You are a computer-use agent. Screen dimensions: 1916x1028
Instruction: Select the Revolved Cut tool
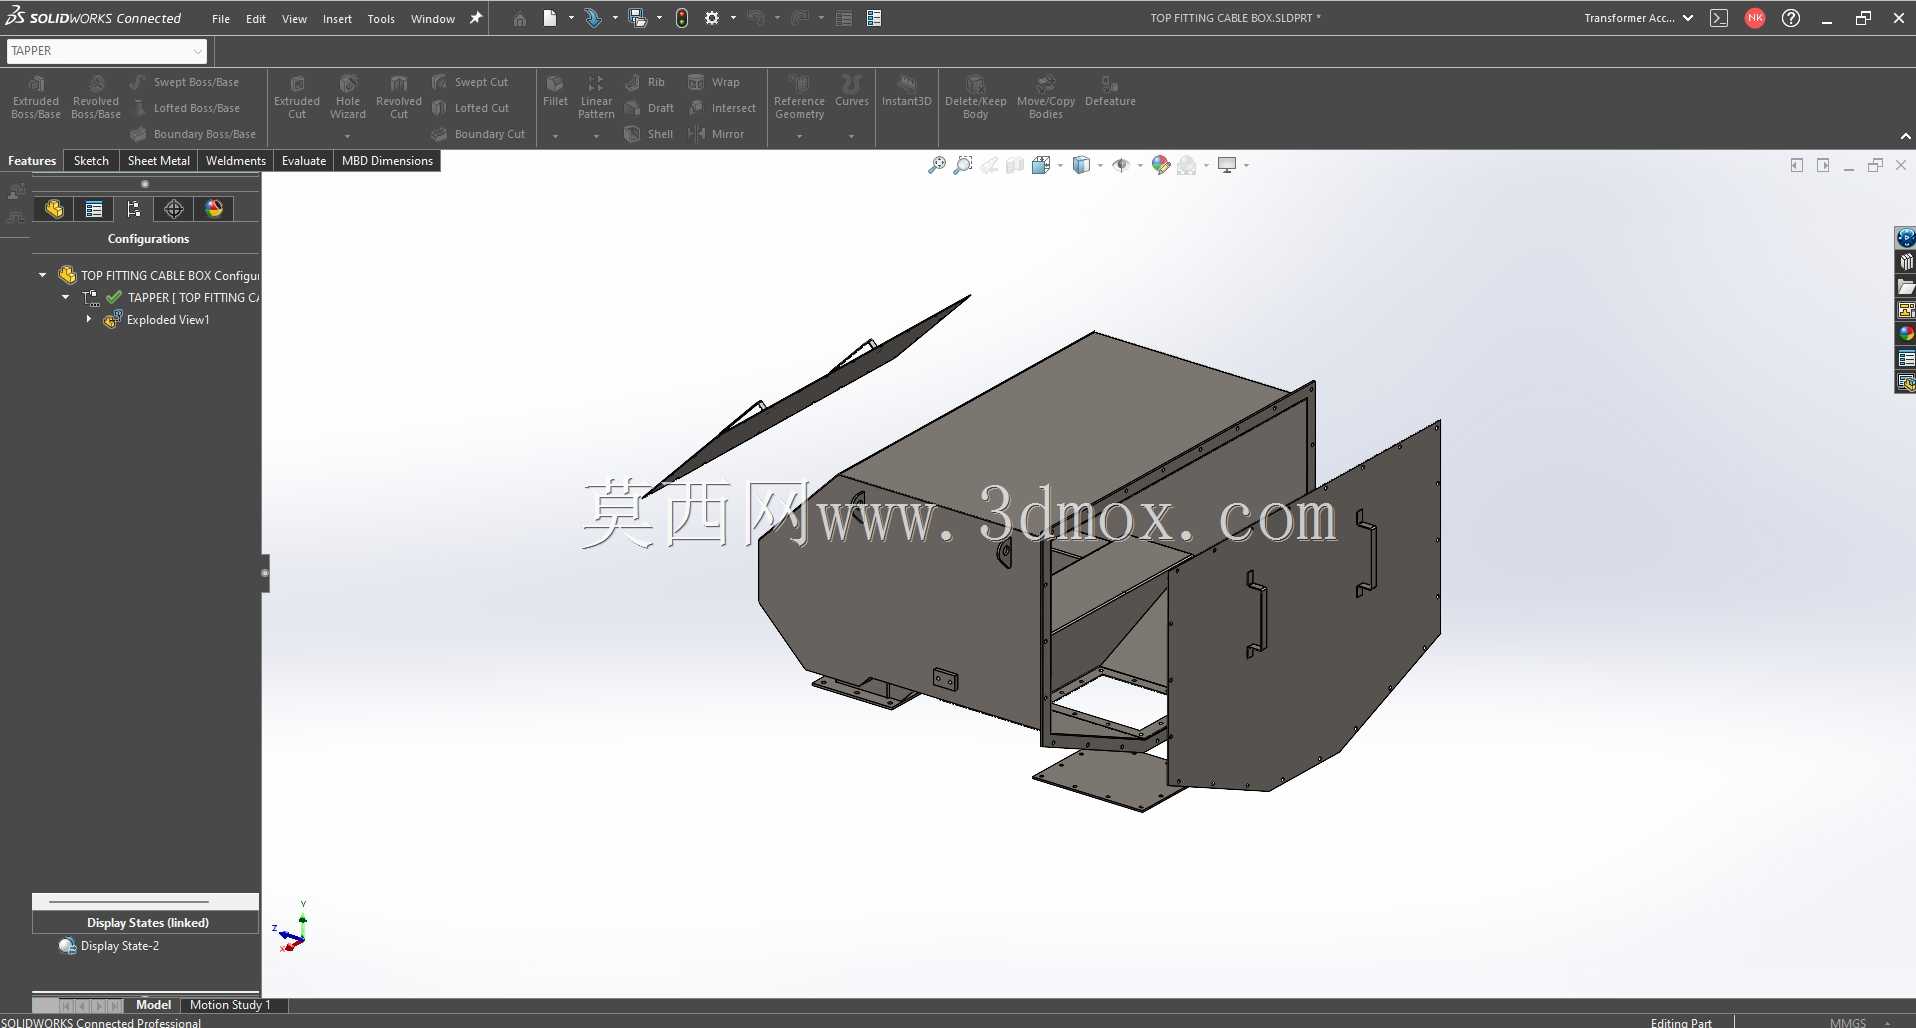pyautogui.click(x=399, y=97)
